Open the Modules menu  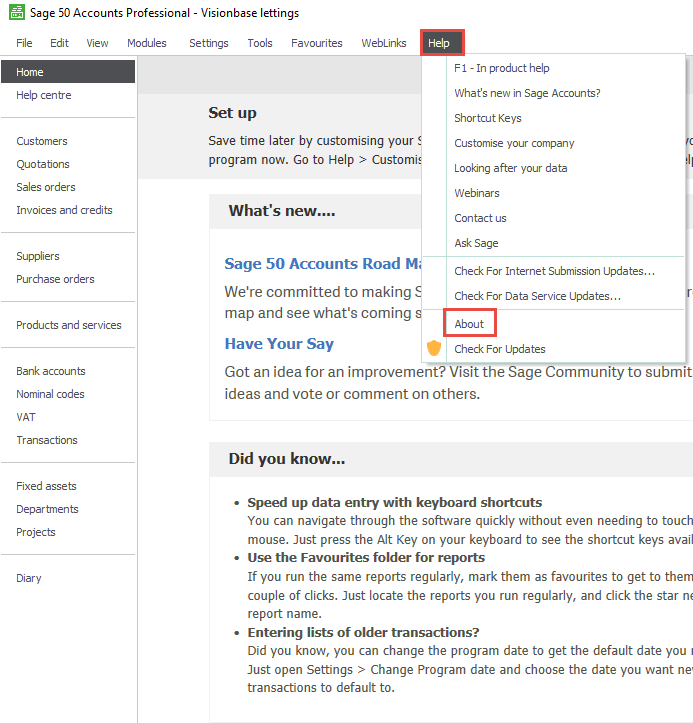(x=147, y=43)
